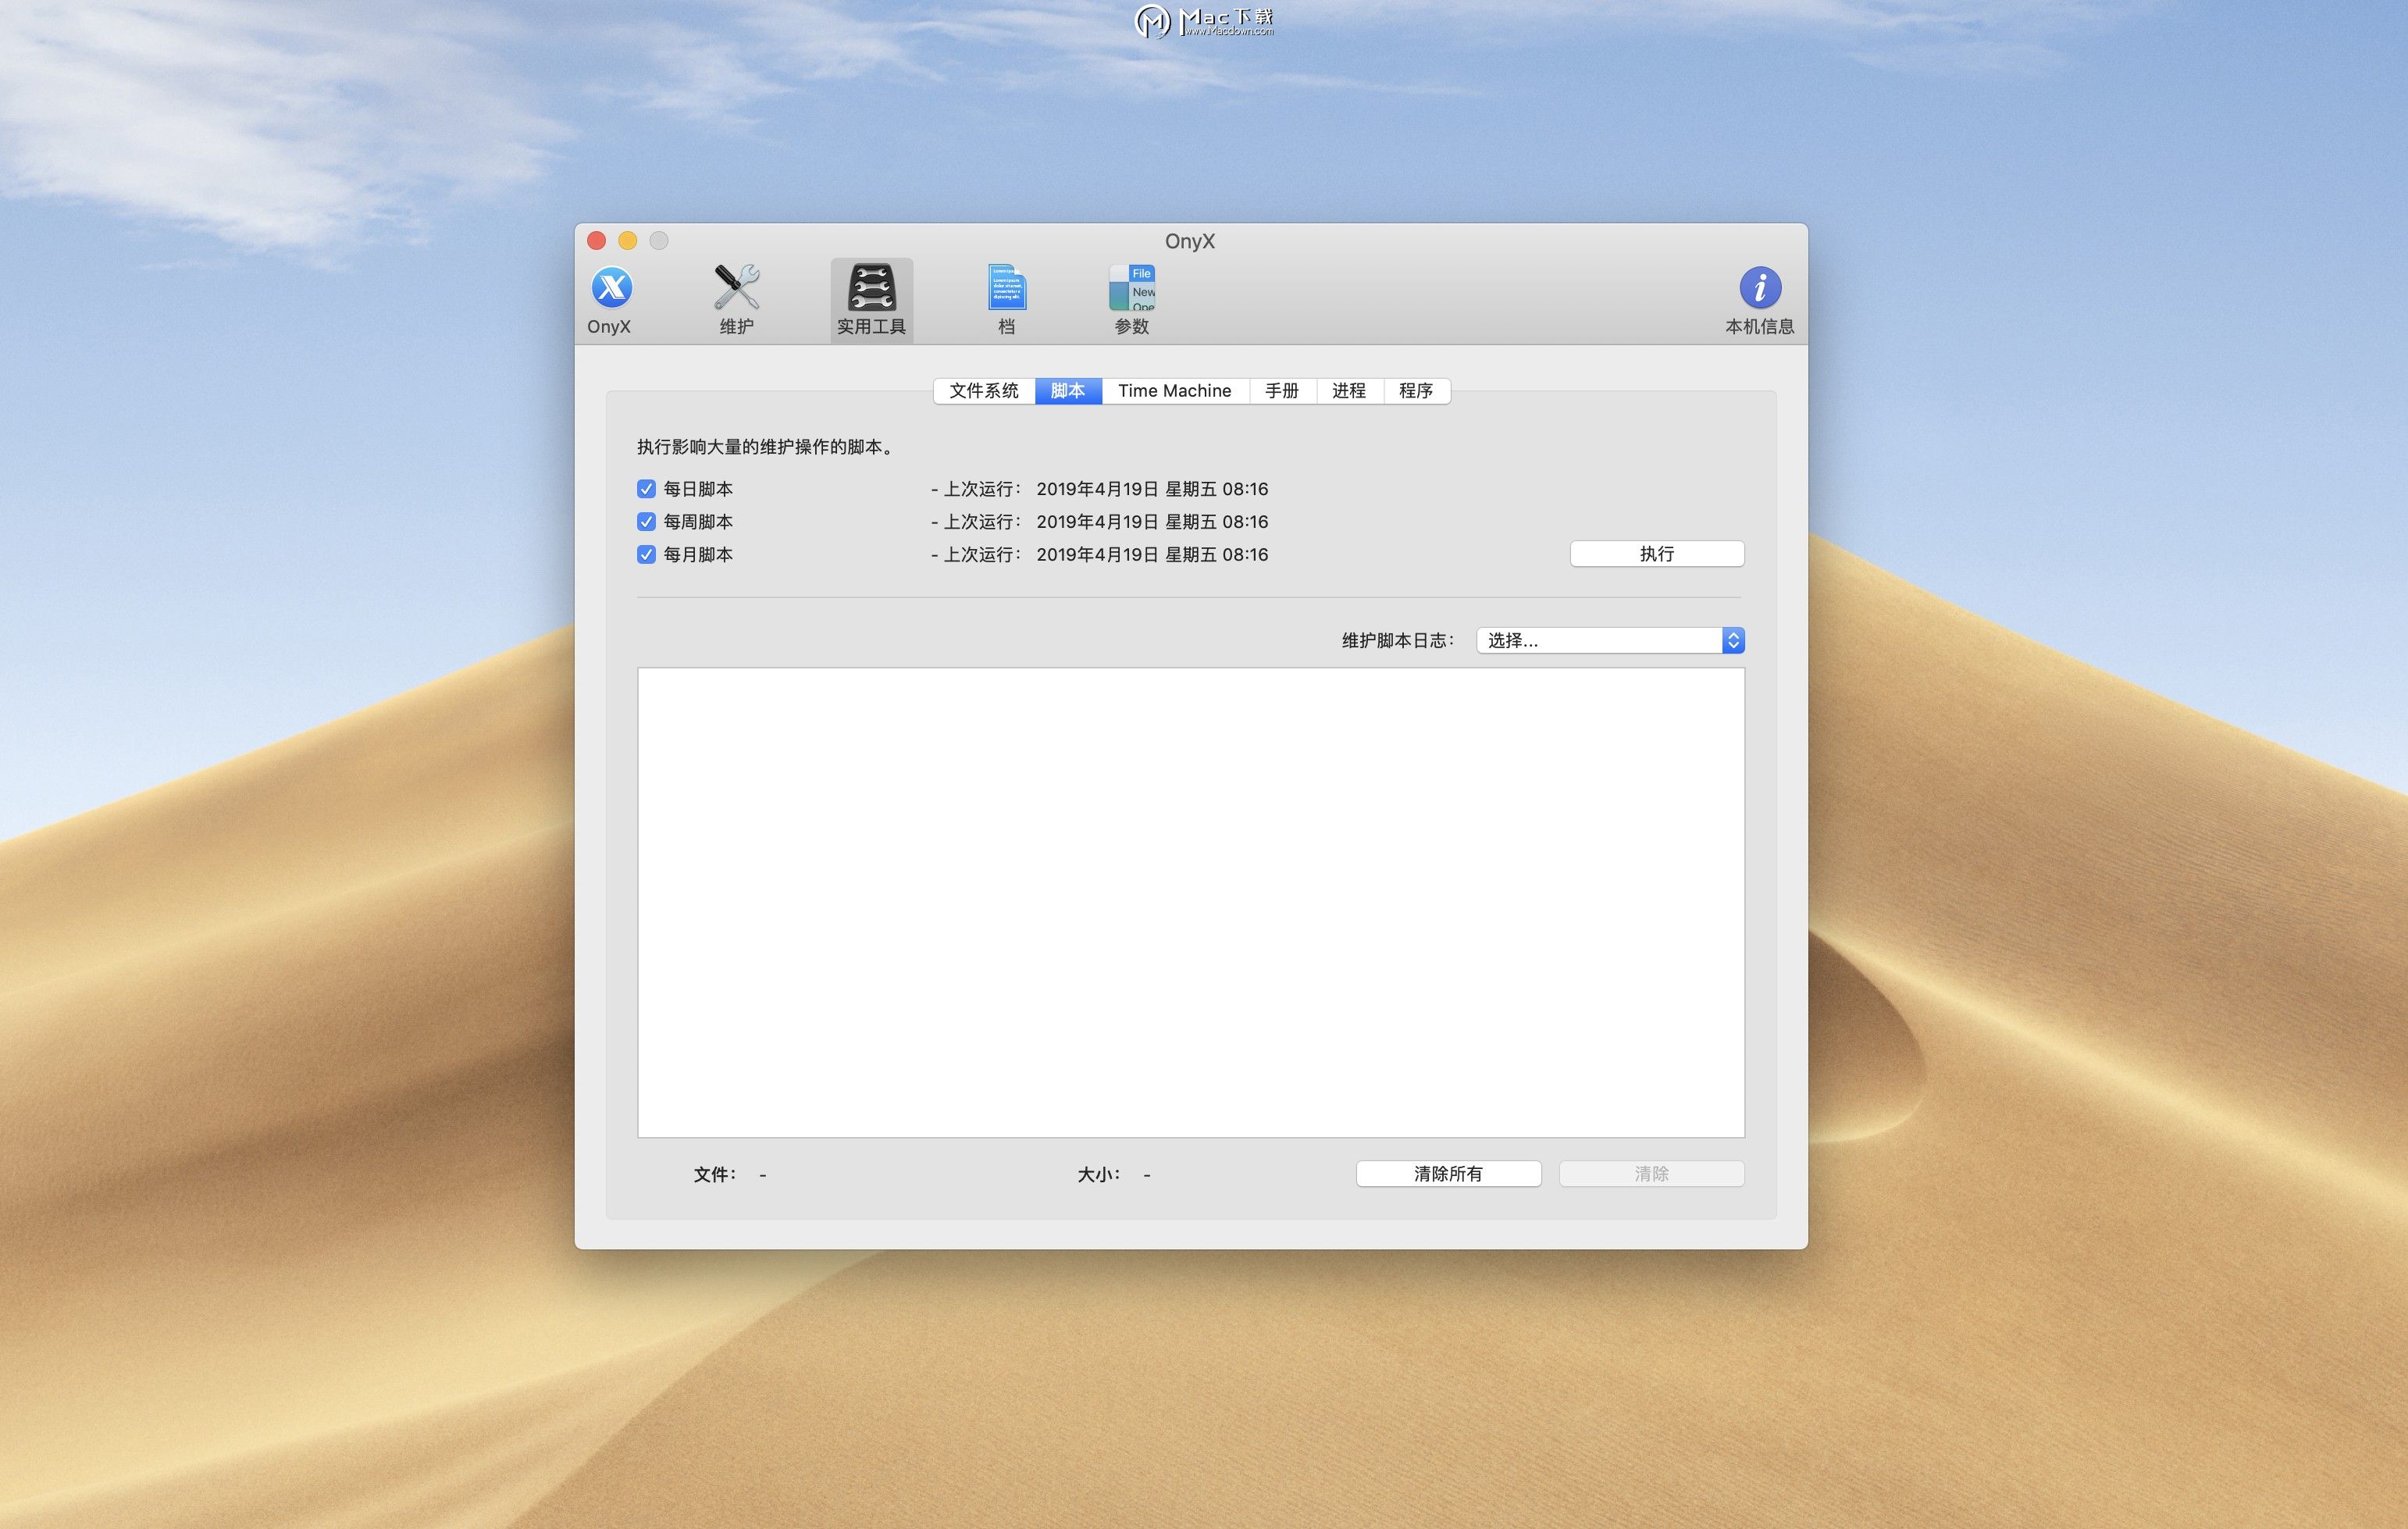Click the 清除所有 clear all button

pyautogui.click(x=1448, y=1173)
